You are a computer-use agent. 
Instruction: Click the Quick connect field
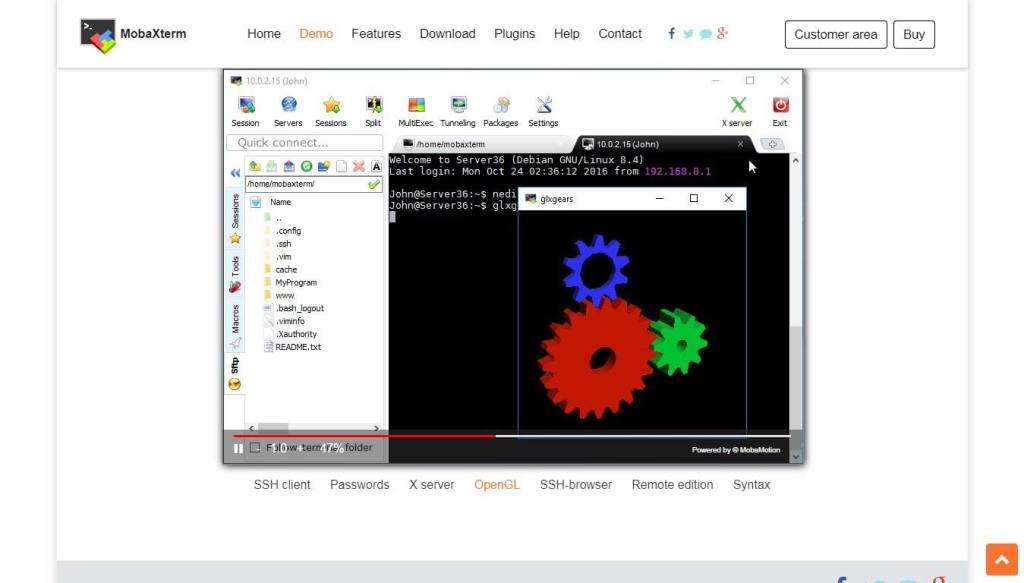[305, 142]
